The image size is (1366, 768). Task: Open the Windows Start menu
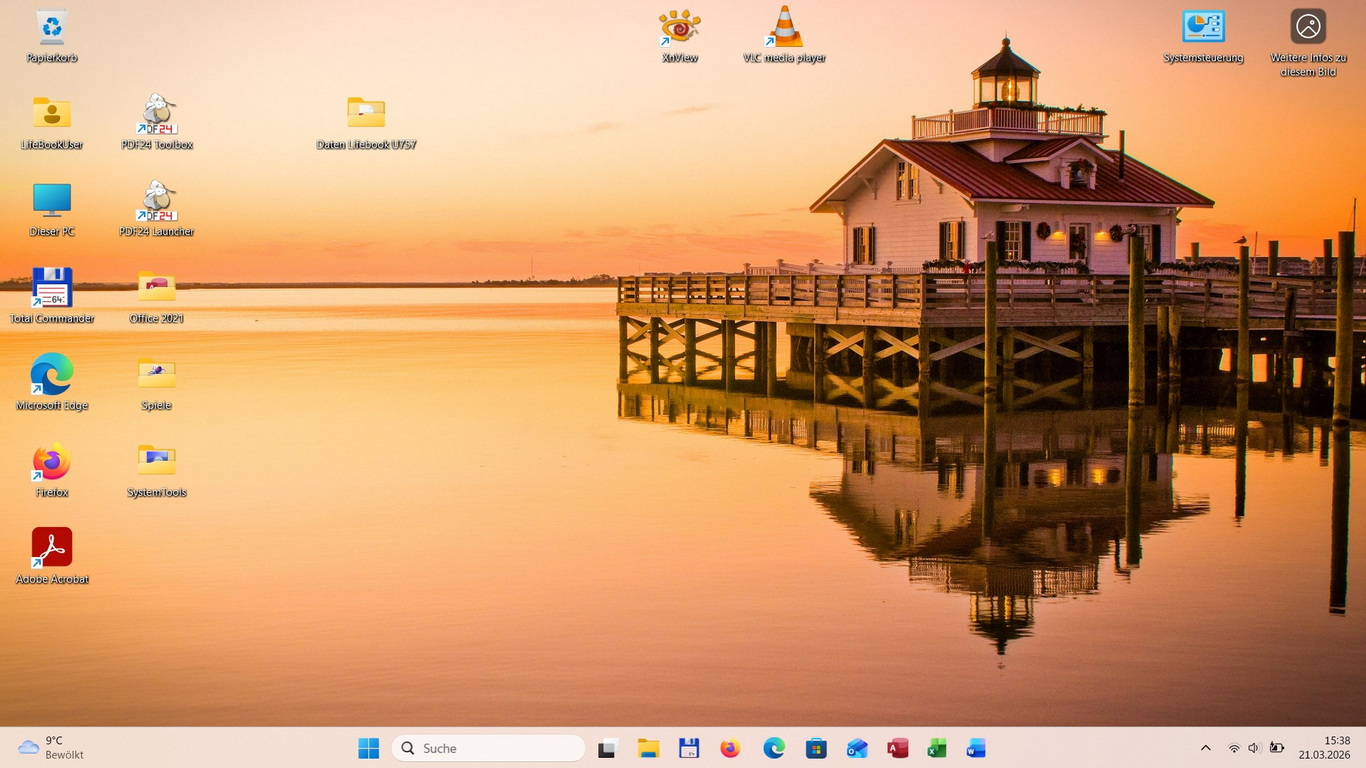[x=369, y=748]
